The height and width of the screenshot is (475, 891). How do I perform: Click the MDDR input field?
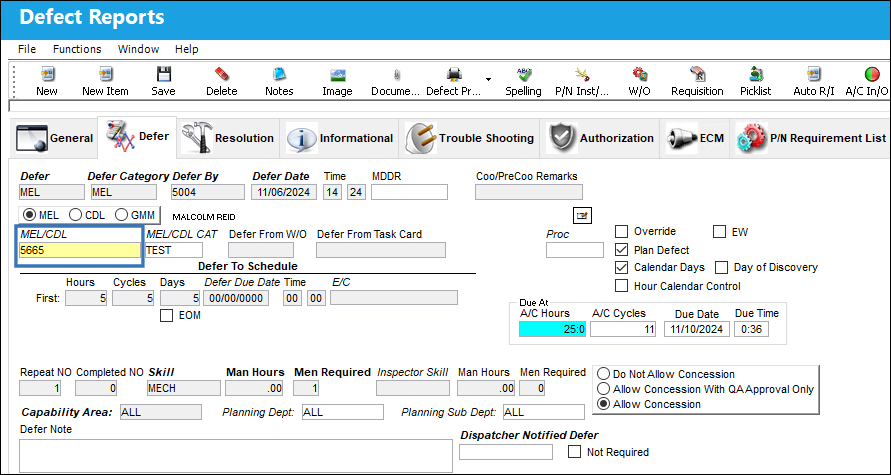click(x=409, y=192)
